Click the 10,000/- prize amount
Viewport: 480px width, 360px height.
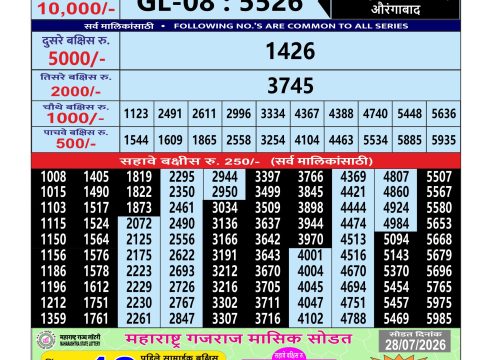point(76,9)
